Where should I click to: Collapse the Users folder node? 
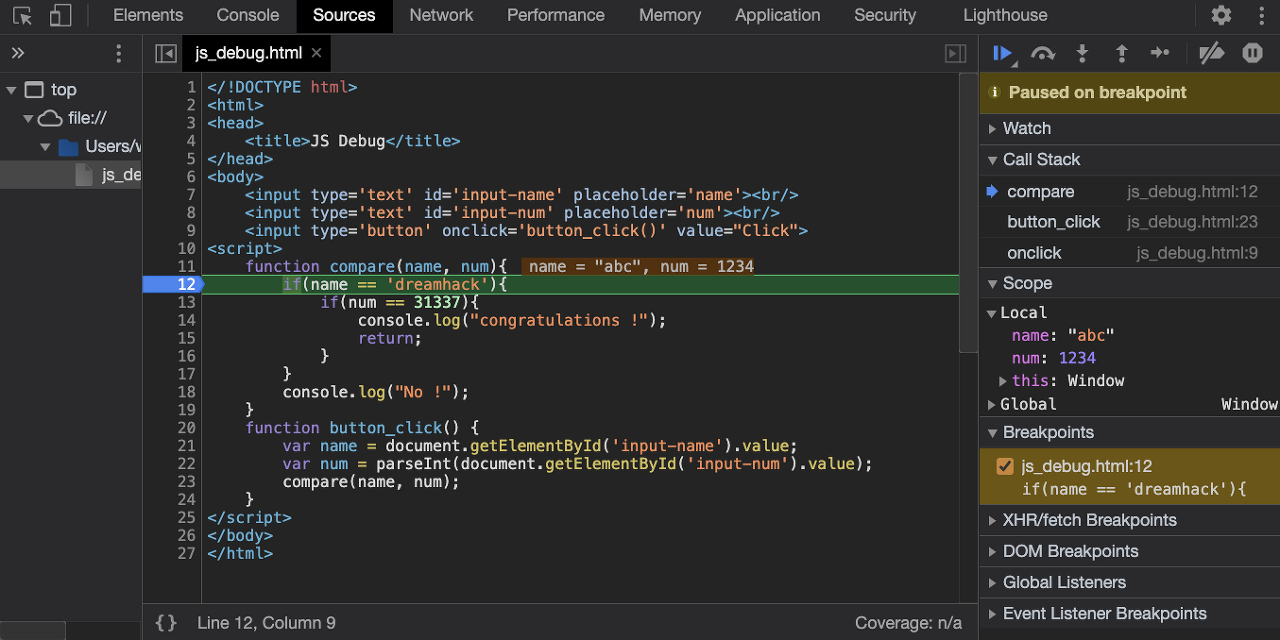pos(45,147)
